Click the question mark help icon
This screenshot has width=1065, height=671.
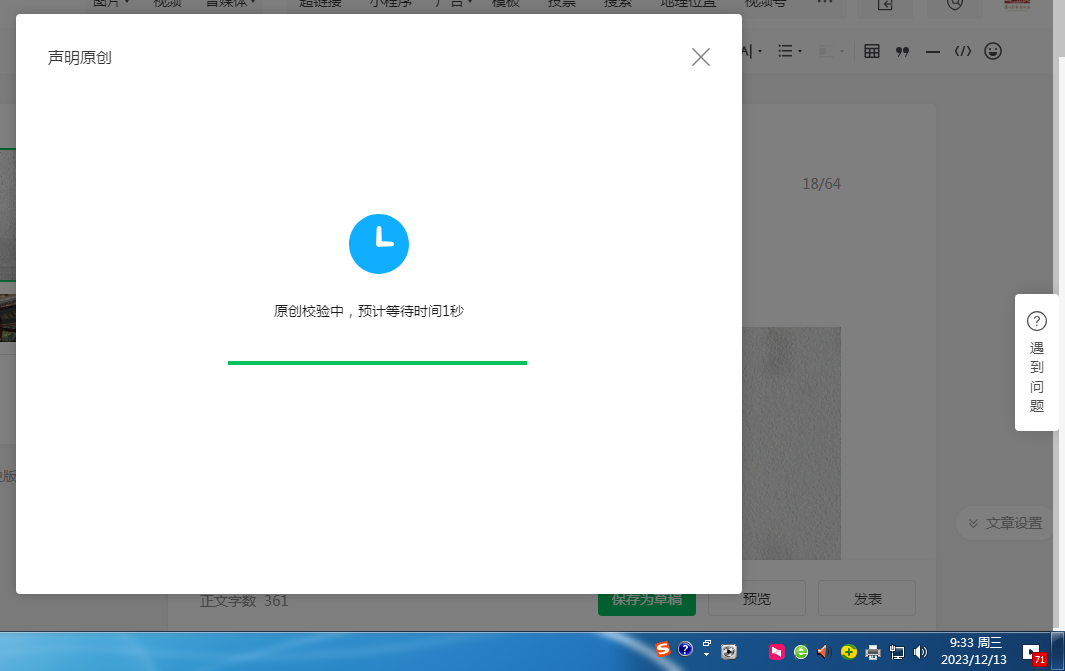1036,321
